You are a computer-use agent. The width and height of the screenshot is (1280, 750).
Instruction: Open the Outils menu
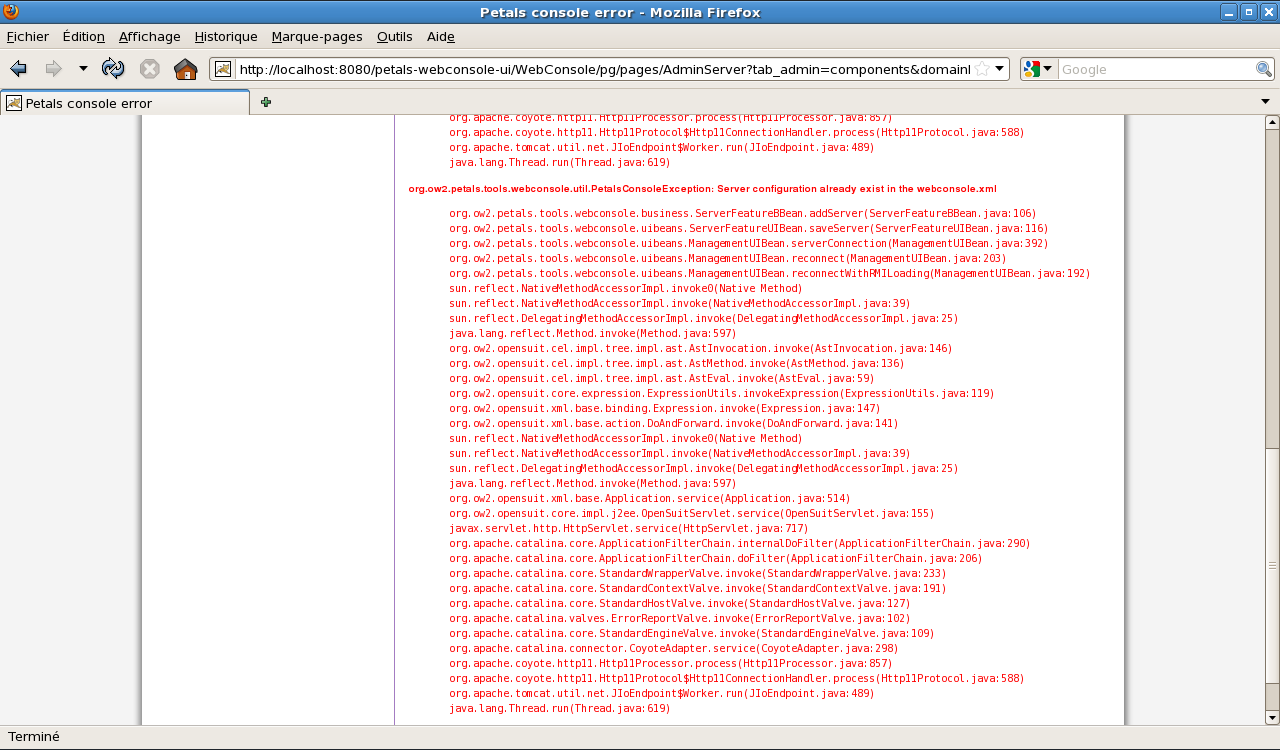tap(394, 37)
